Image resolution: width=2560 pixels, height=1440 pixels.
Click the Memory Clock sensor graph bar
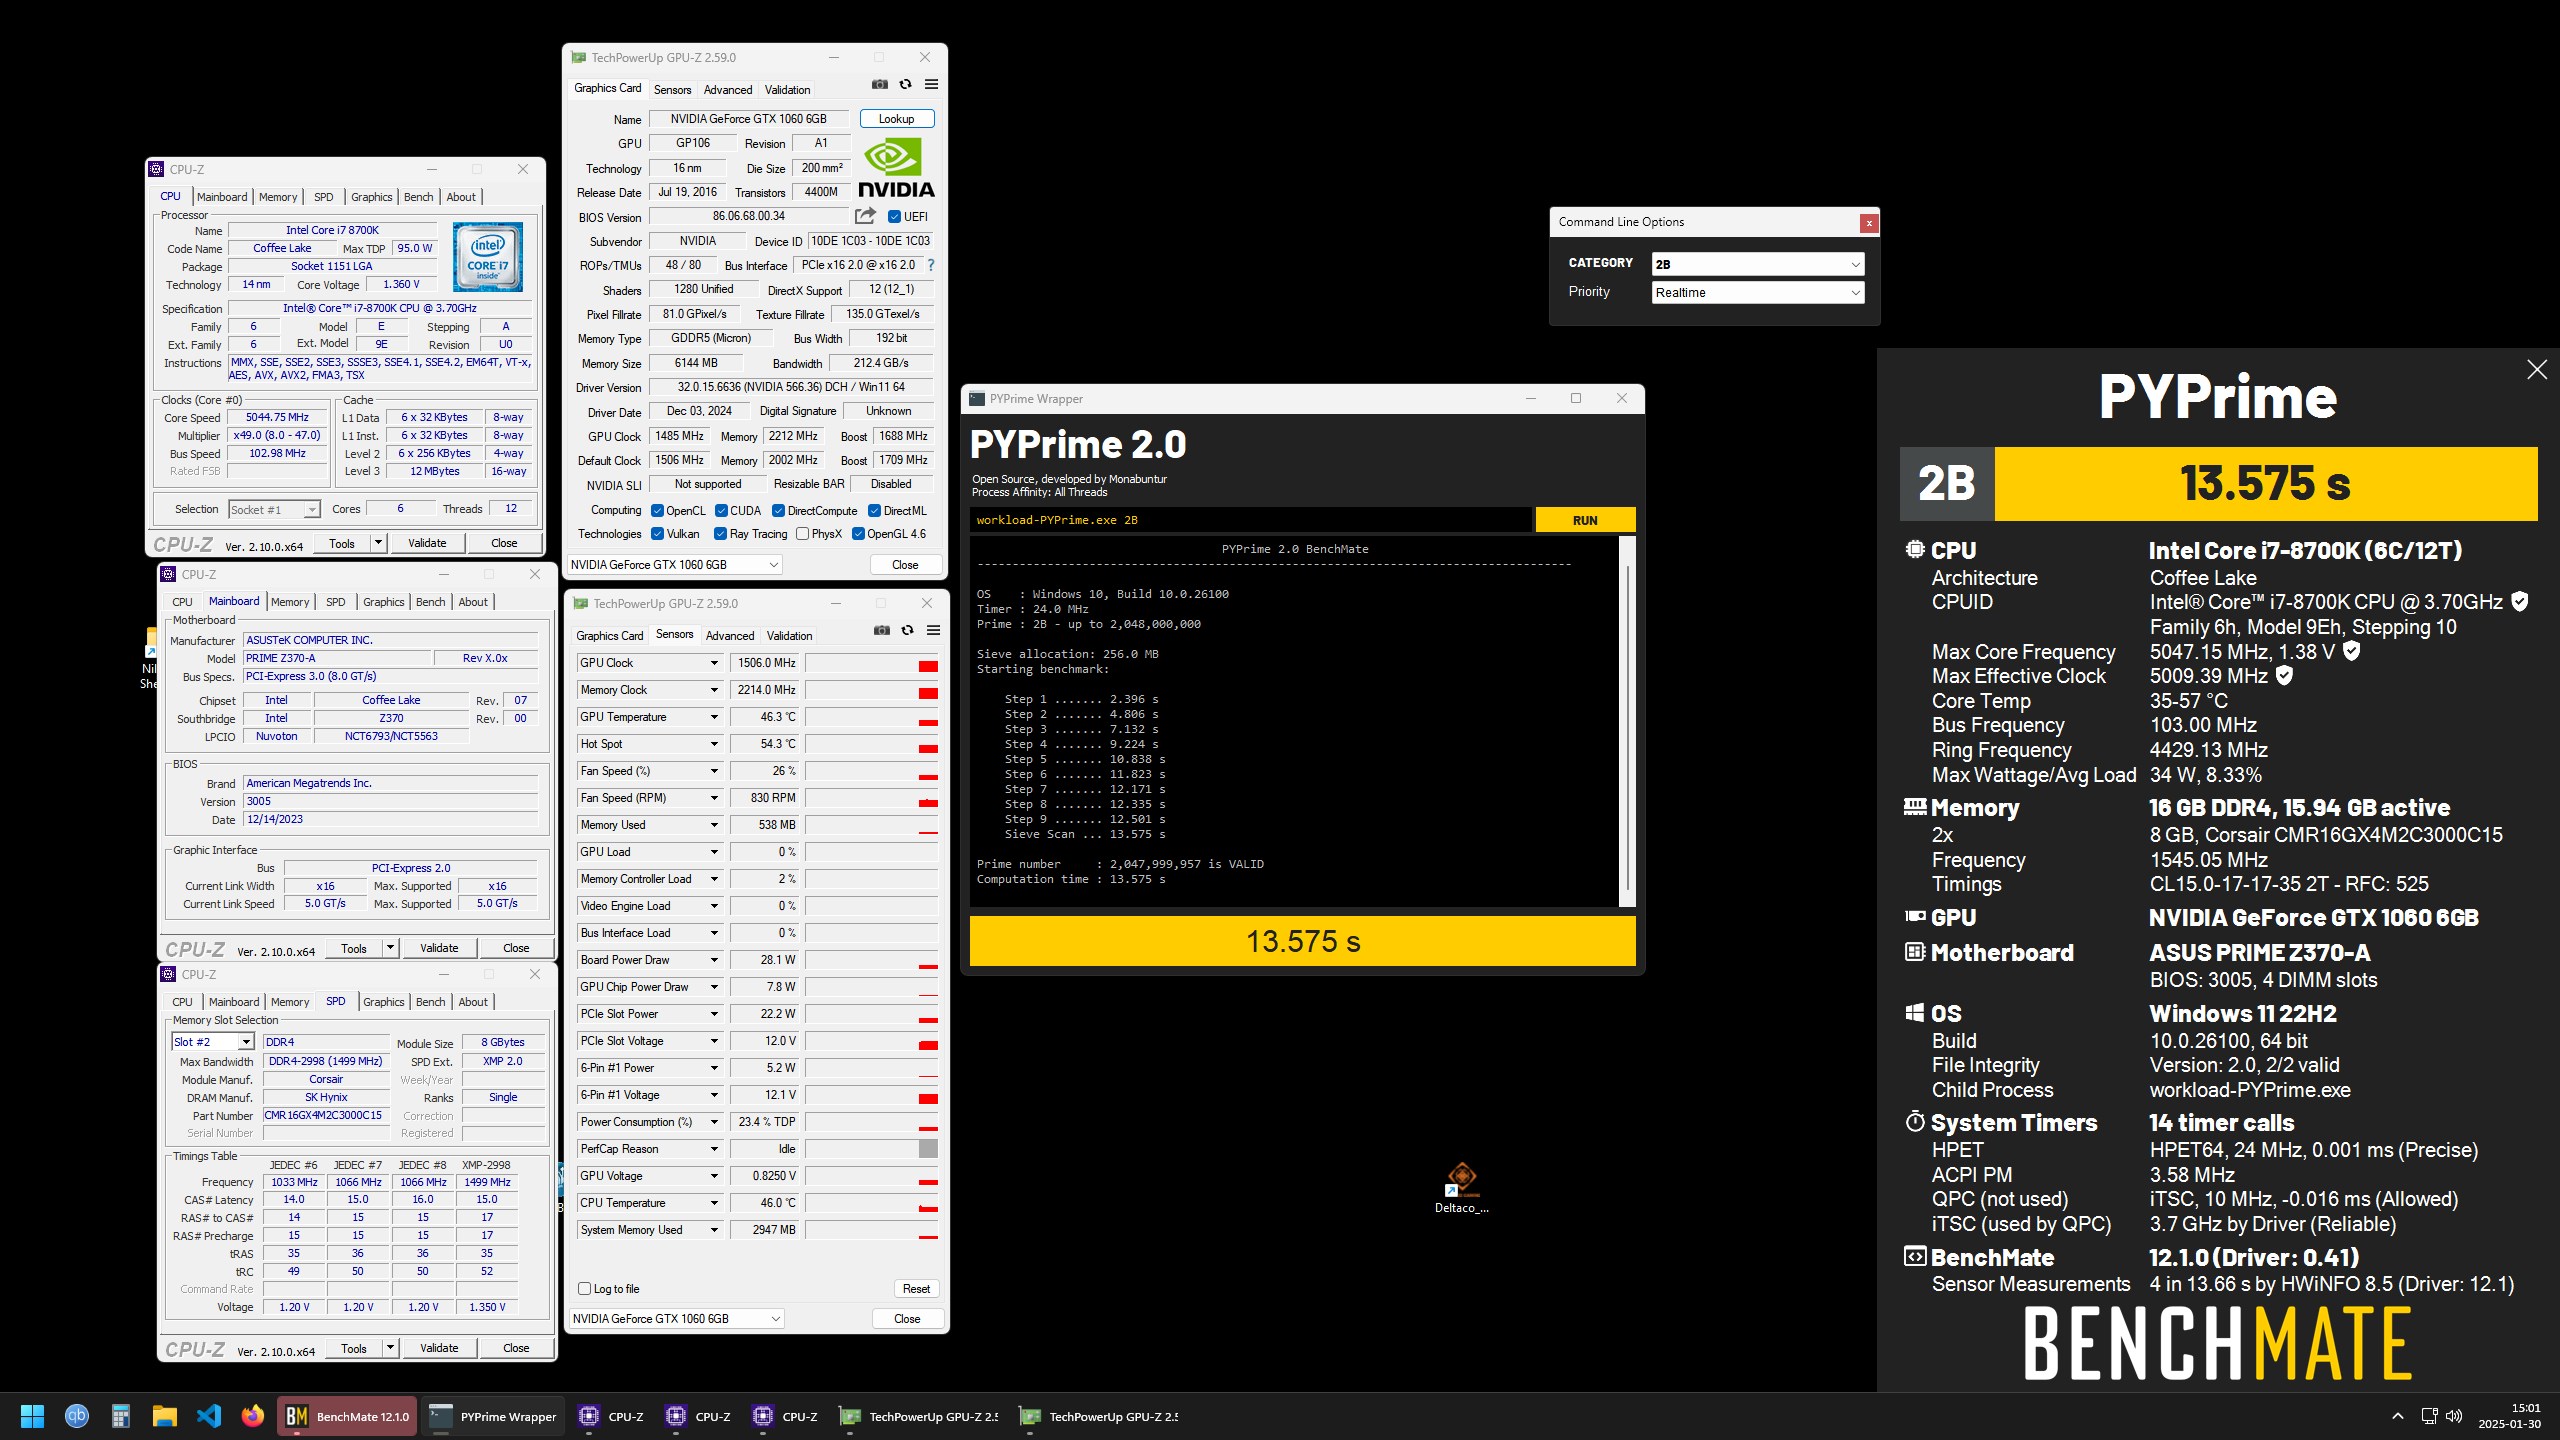[872, 690]
